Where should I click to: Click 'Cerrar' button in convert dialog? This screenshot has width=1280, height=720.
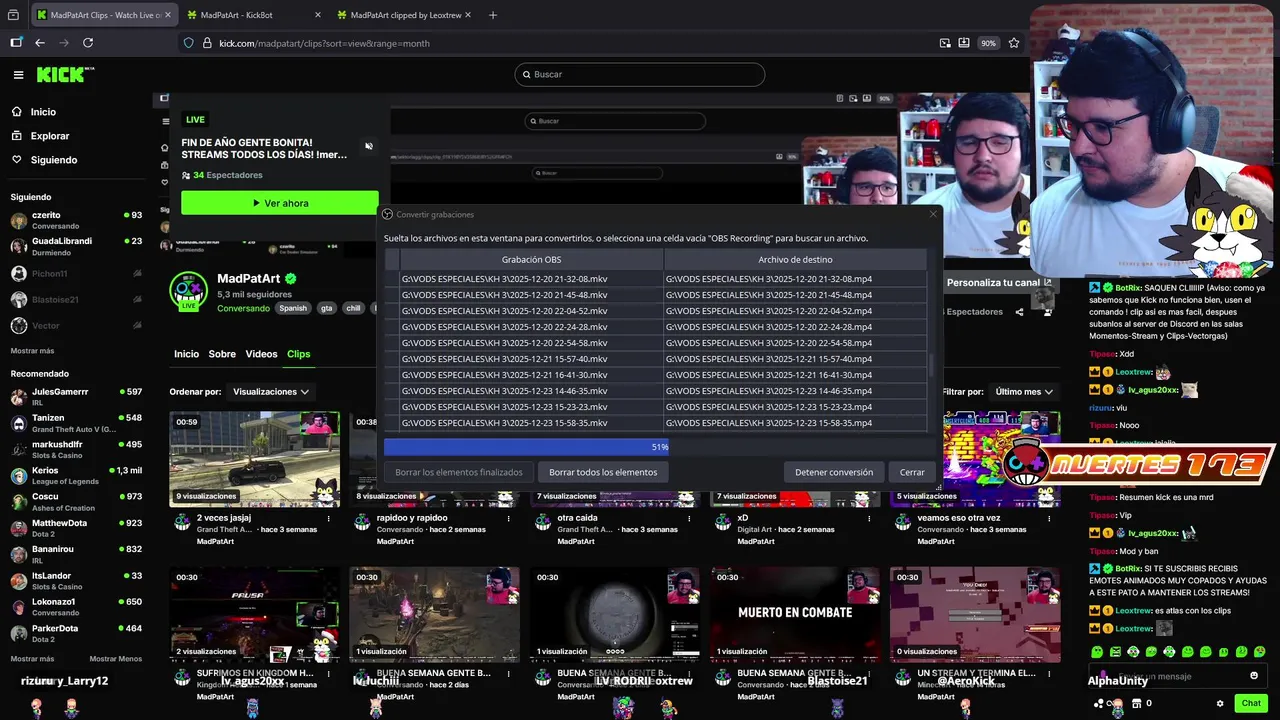(912, 472)
